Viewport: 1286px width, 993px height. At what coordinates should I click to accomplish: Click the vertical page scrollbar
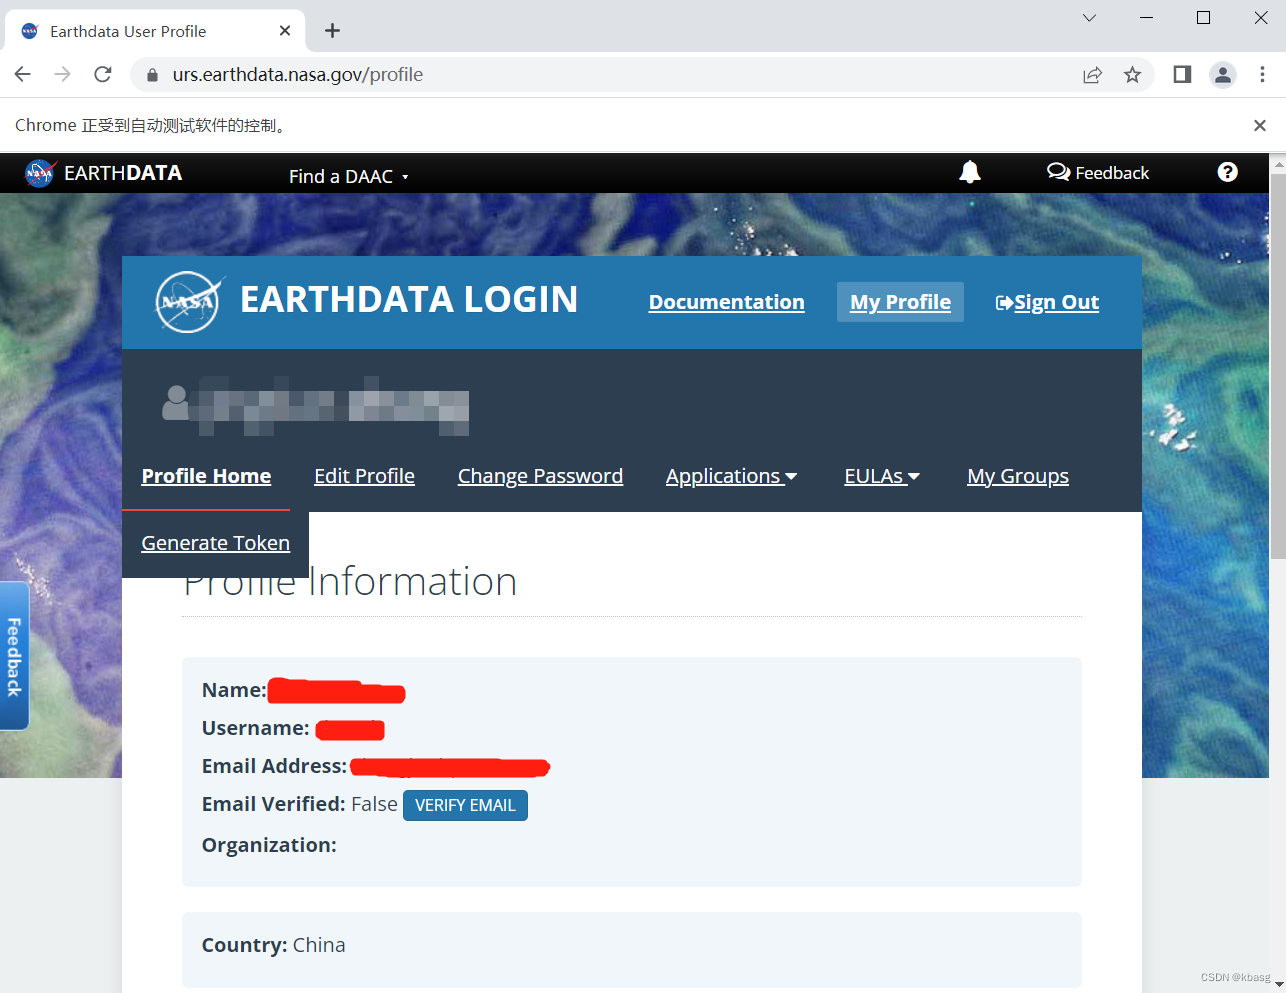(x=1277, y=365)
